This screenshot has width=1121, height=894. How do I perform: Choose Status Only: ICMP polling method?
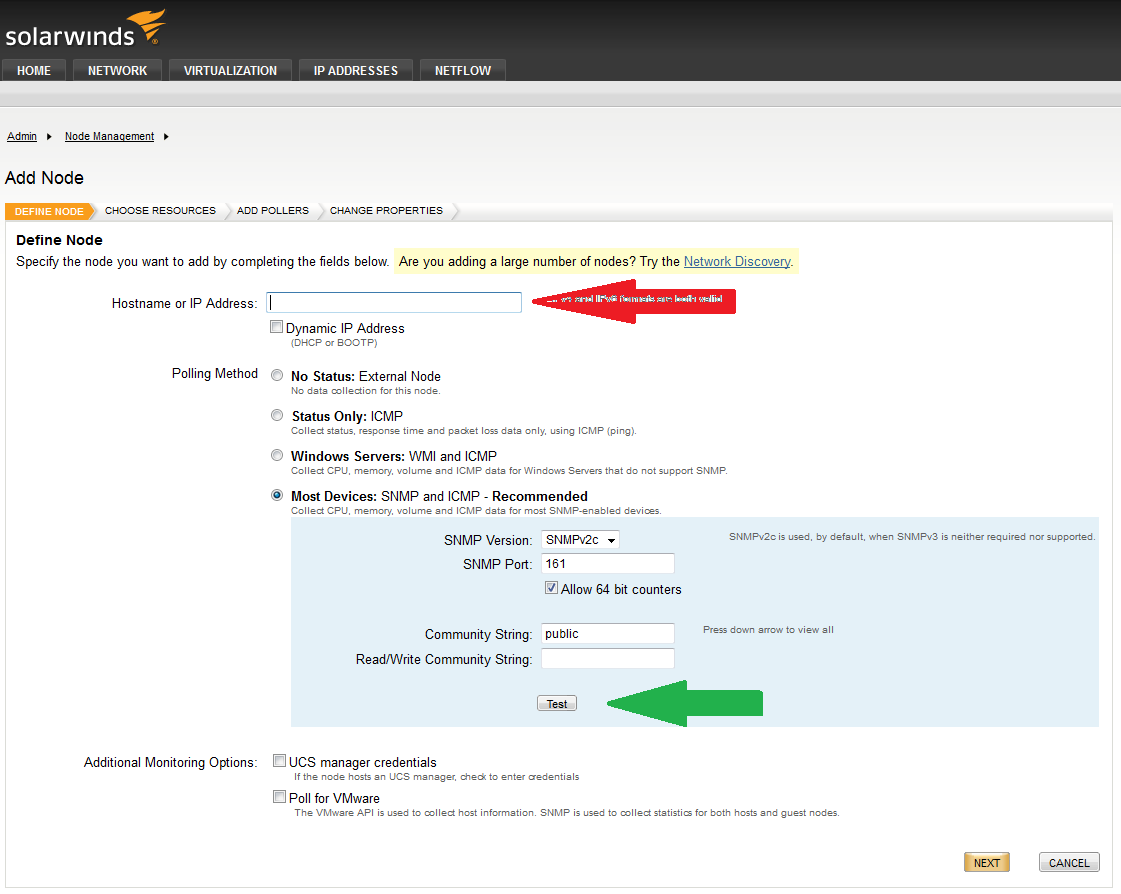(x=277, y=415)
